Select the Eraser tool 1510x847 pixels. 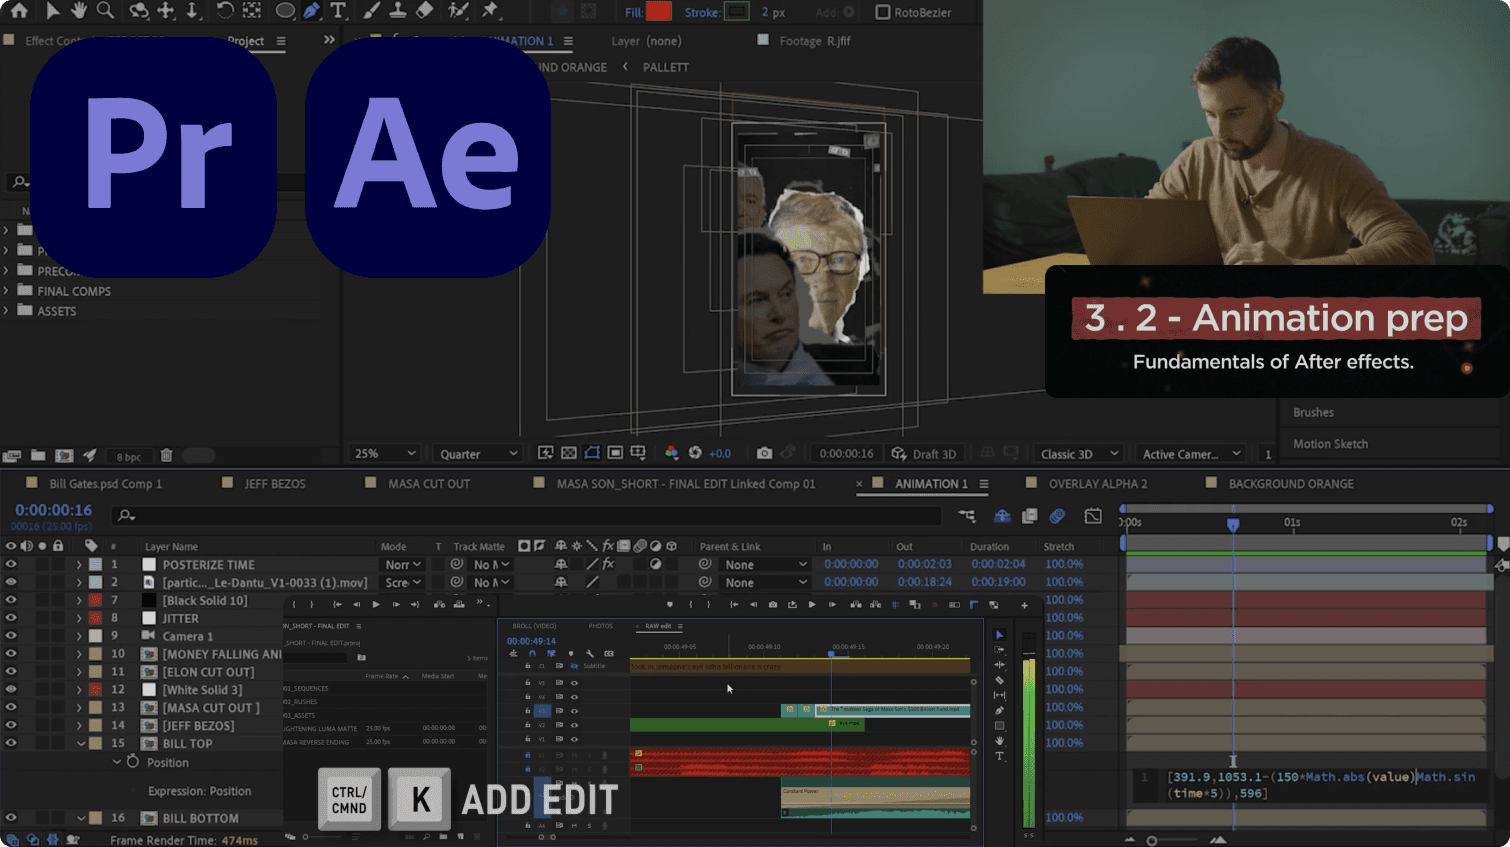tap(424, 11)
